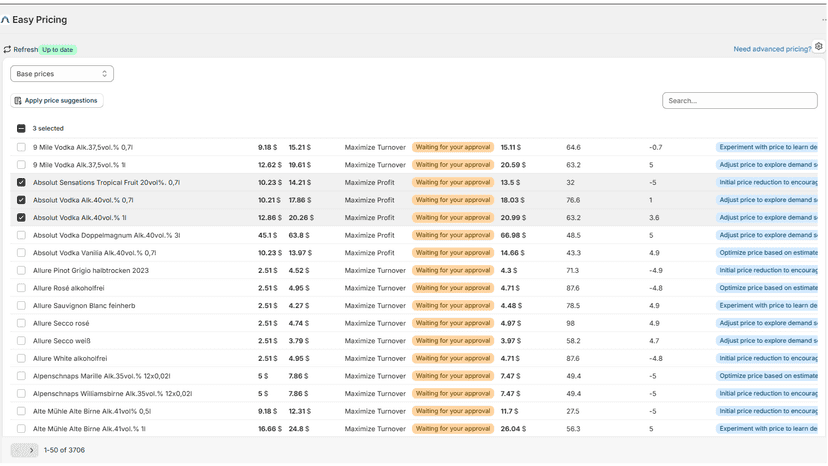Check Allure Rosé alkoholfrei checkbox
The height and width of the screenshot is (466, 828).
(21, 288)
